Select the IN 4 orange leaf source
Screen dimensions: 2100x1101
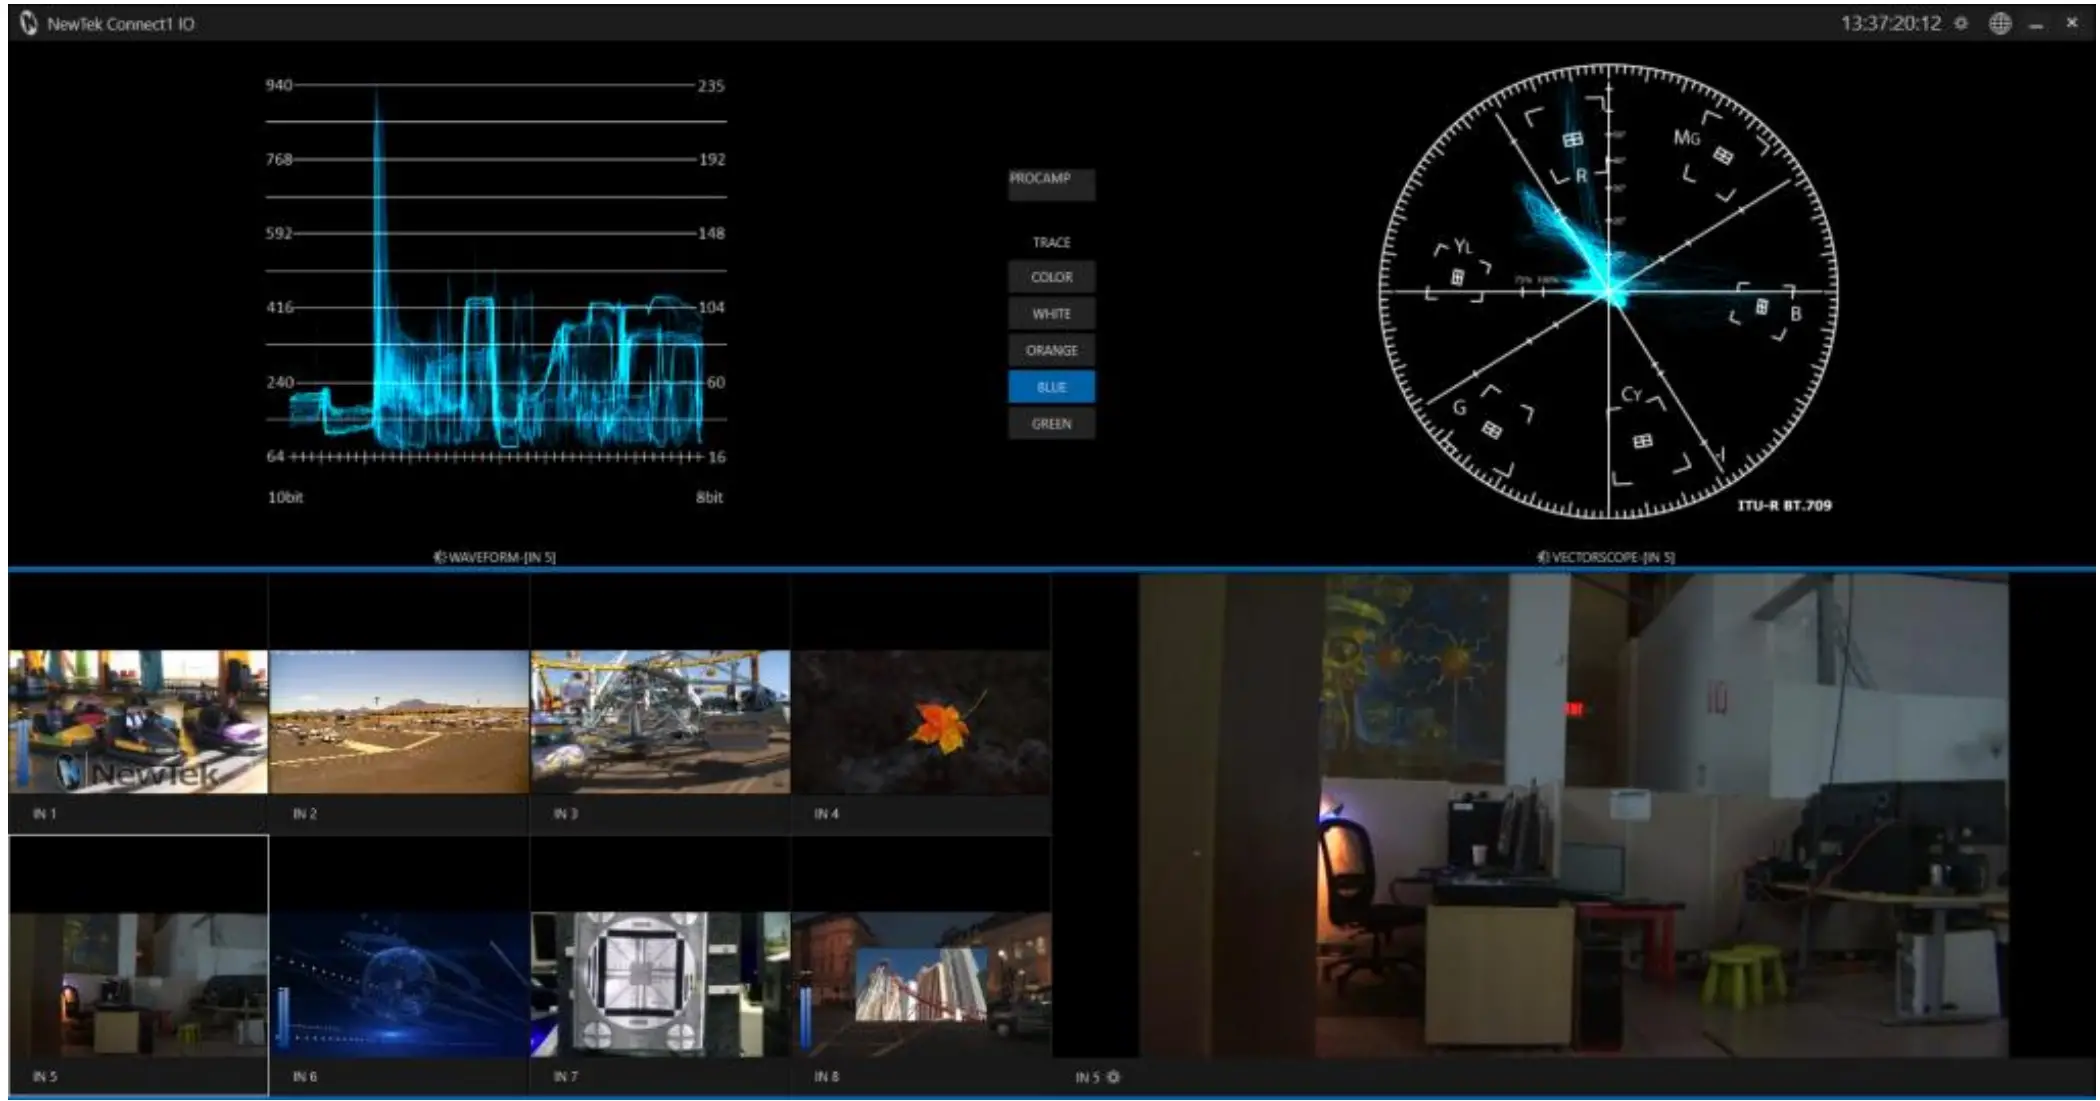tap(920, 723)
